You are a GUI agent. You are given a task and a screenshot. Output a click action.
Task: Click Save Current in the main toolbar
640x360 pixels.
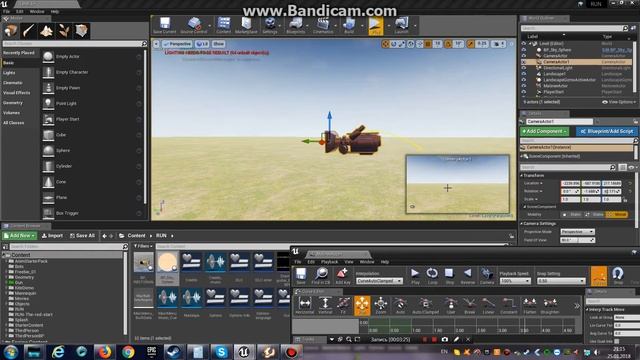(x=164, y=25)
